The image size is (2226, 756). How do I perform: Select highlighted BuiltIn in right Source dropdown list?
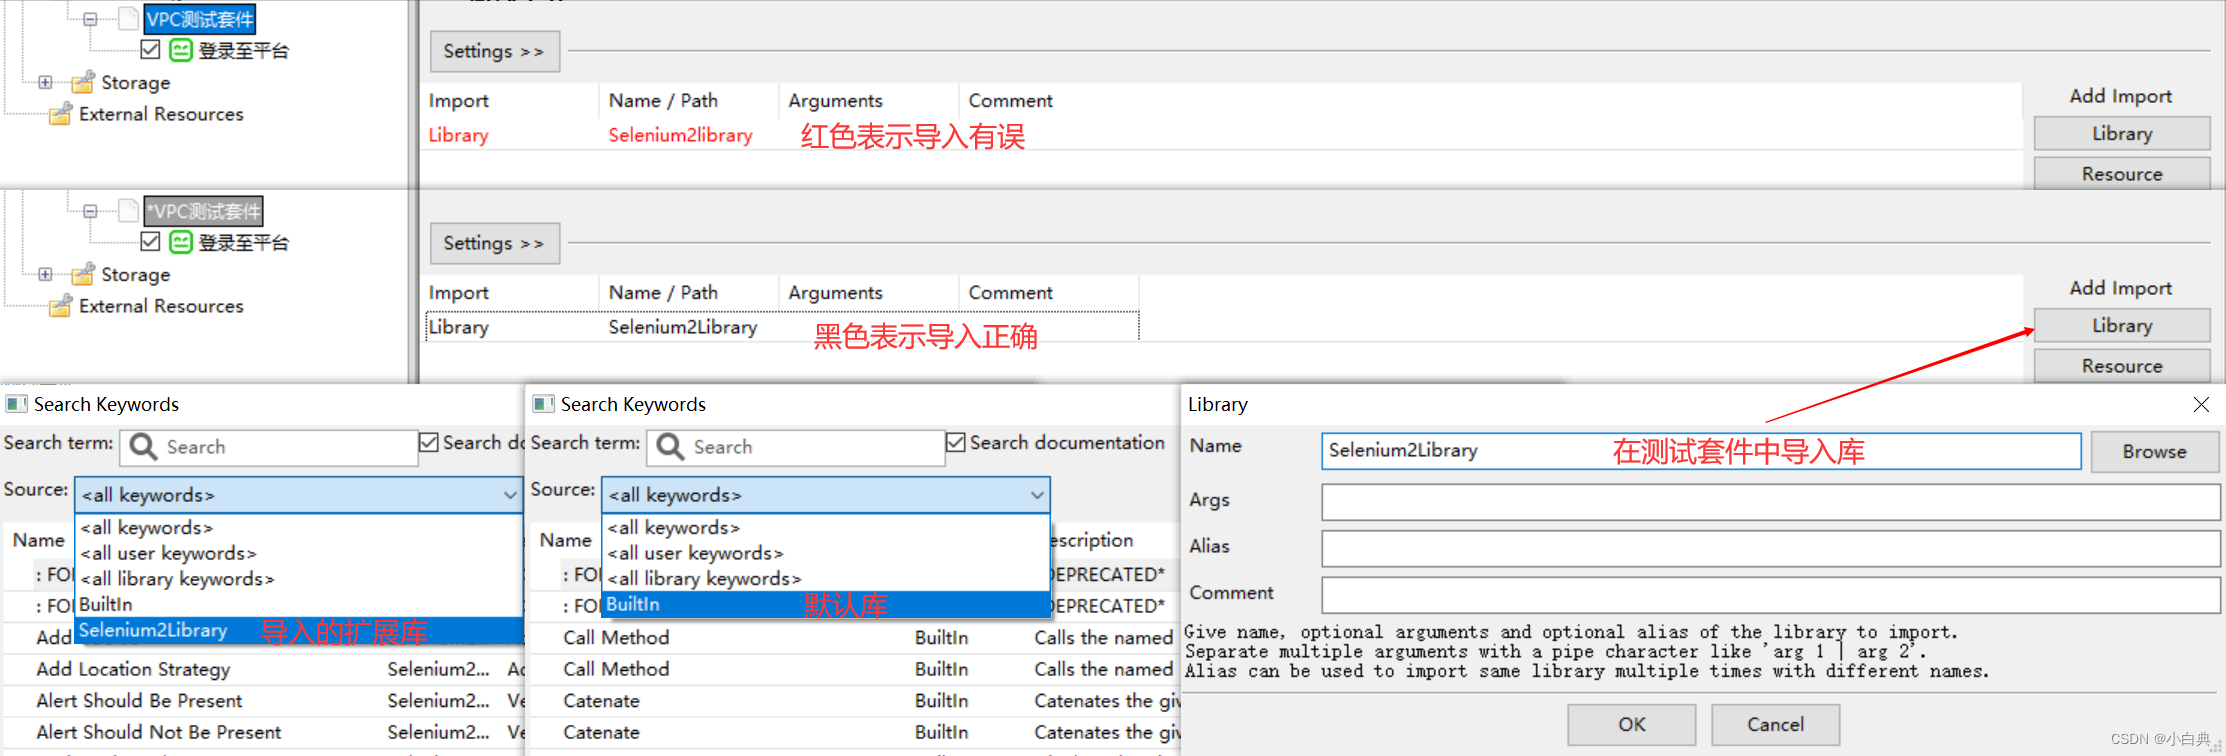(x=826, y=604)
